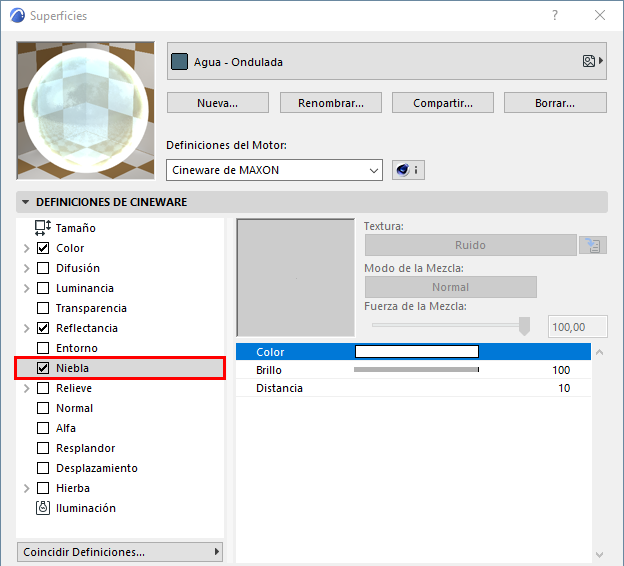The height and width of the screenshot is (566, 624).
Task: Open the Cineware de MAXON engine dropdown
Action: pyautogui.click(x=274, y=170)
